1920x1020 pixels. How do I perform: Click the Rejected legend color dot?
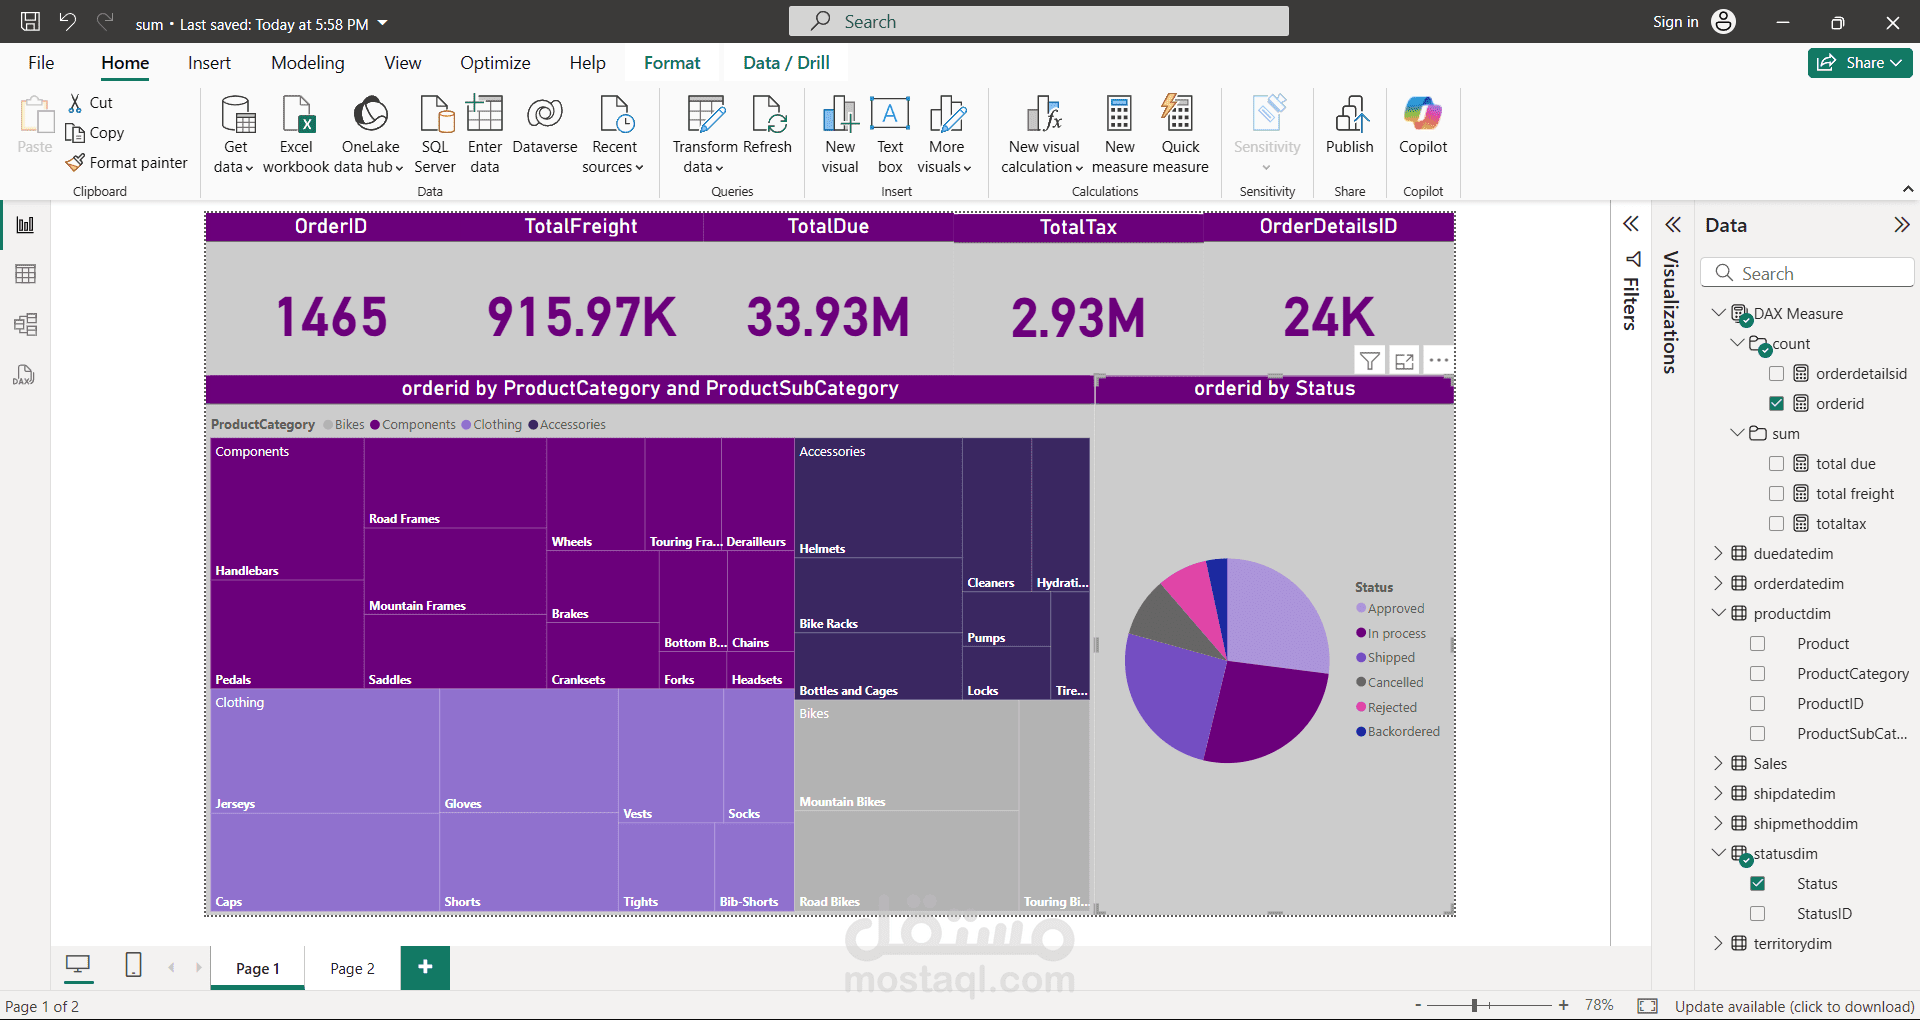point(1361,707)
